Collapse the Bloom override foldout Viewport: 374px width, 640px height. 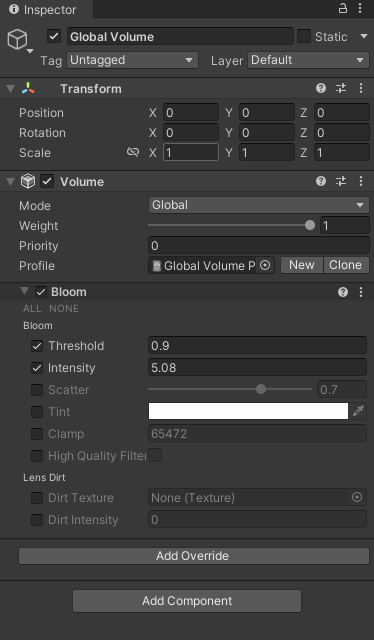(25, 291)
